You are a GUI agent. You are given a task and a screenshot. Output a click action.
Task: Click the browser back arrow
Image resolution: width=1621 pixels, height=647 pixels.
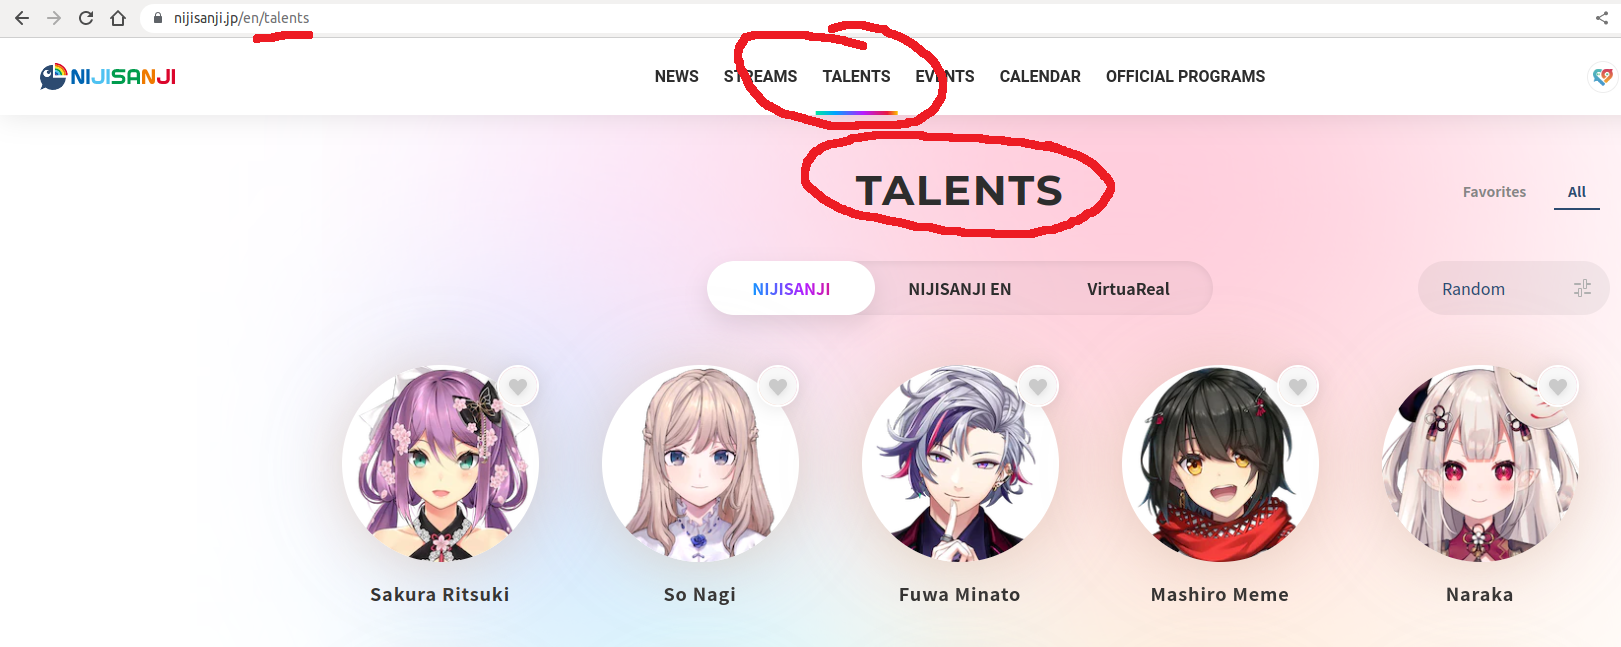22,18
